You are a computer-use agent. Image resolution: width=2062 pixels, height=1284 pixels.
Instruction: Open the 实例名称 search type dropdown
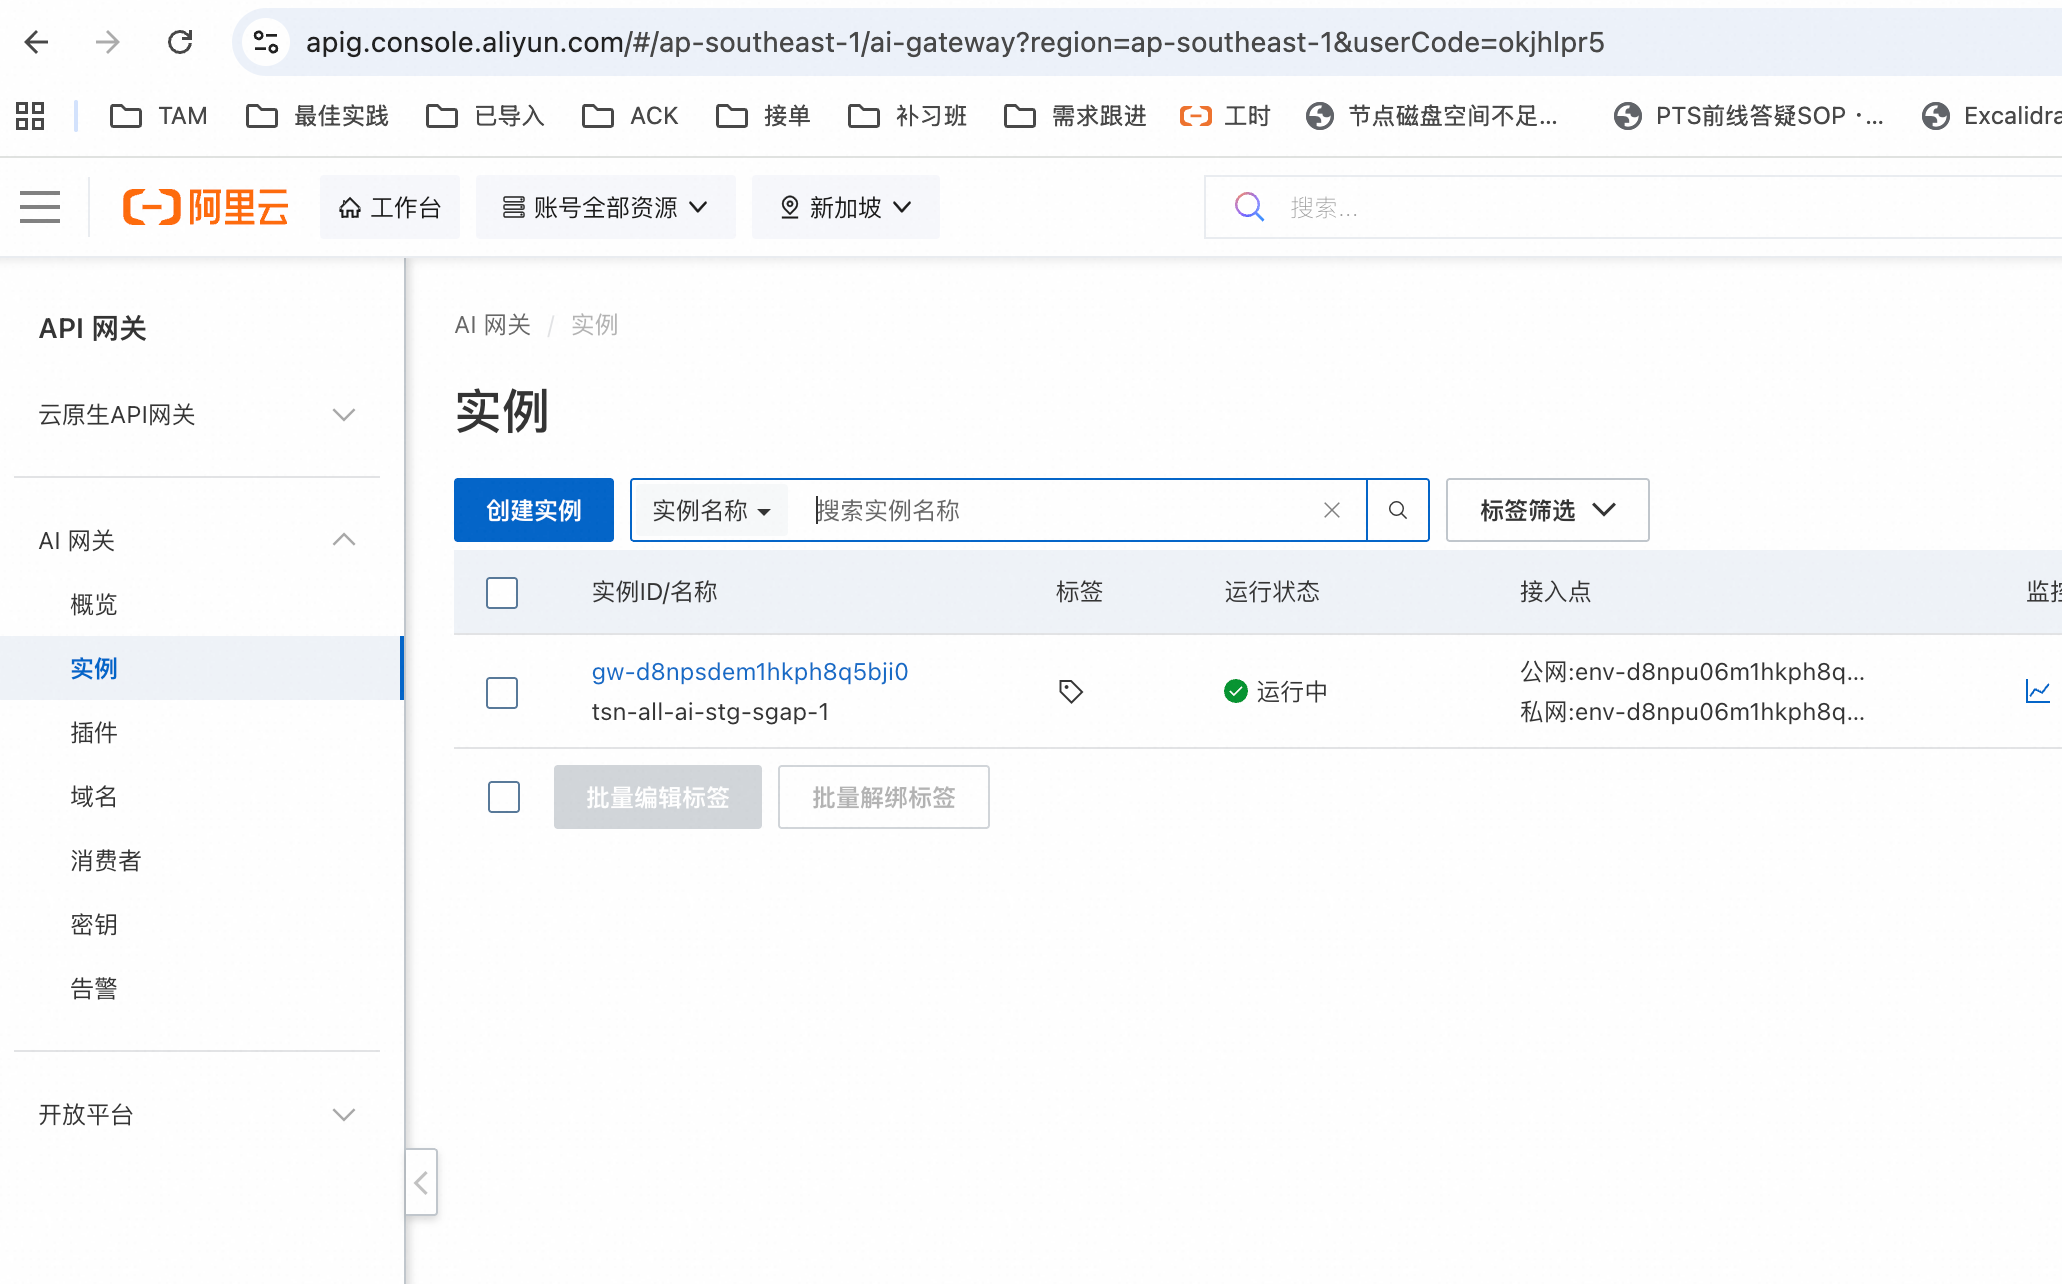coord(711,510)
